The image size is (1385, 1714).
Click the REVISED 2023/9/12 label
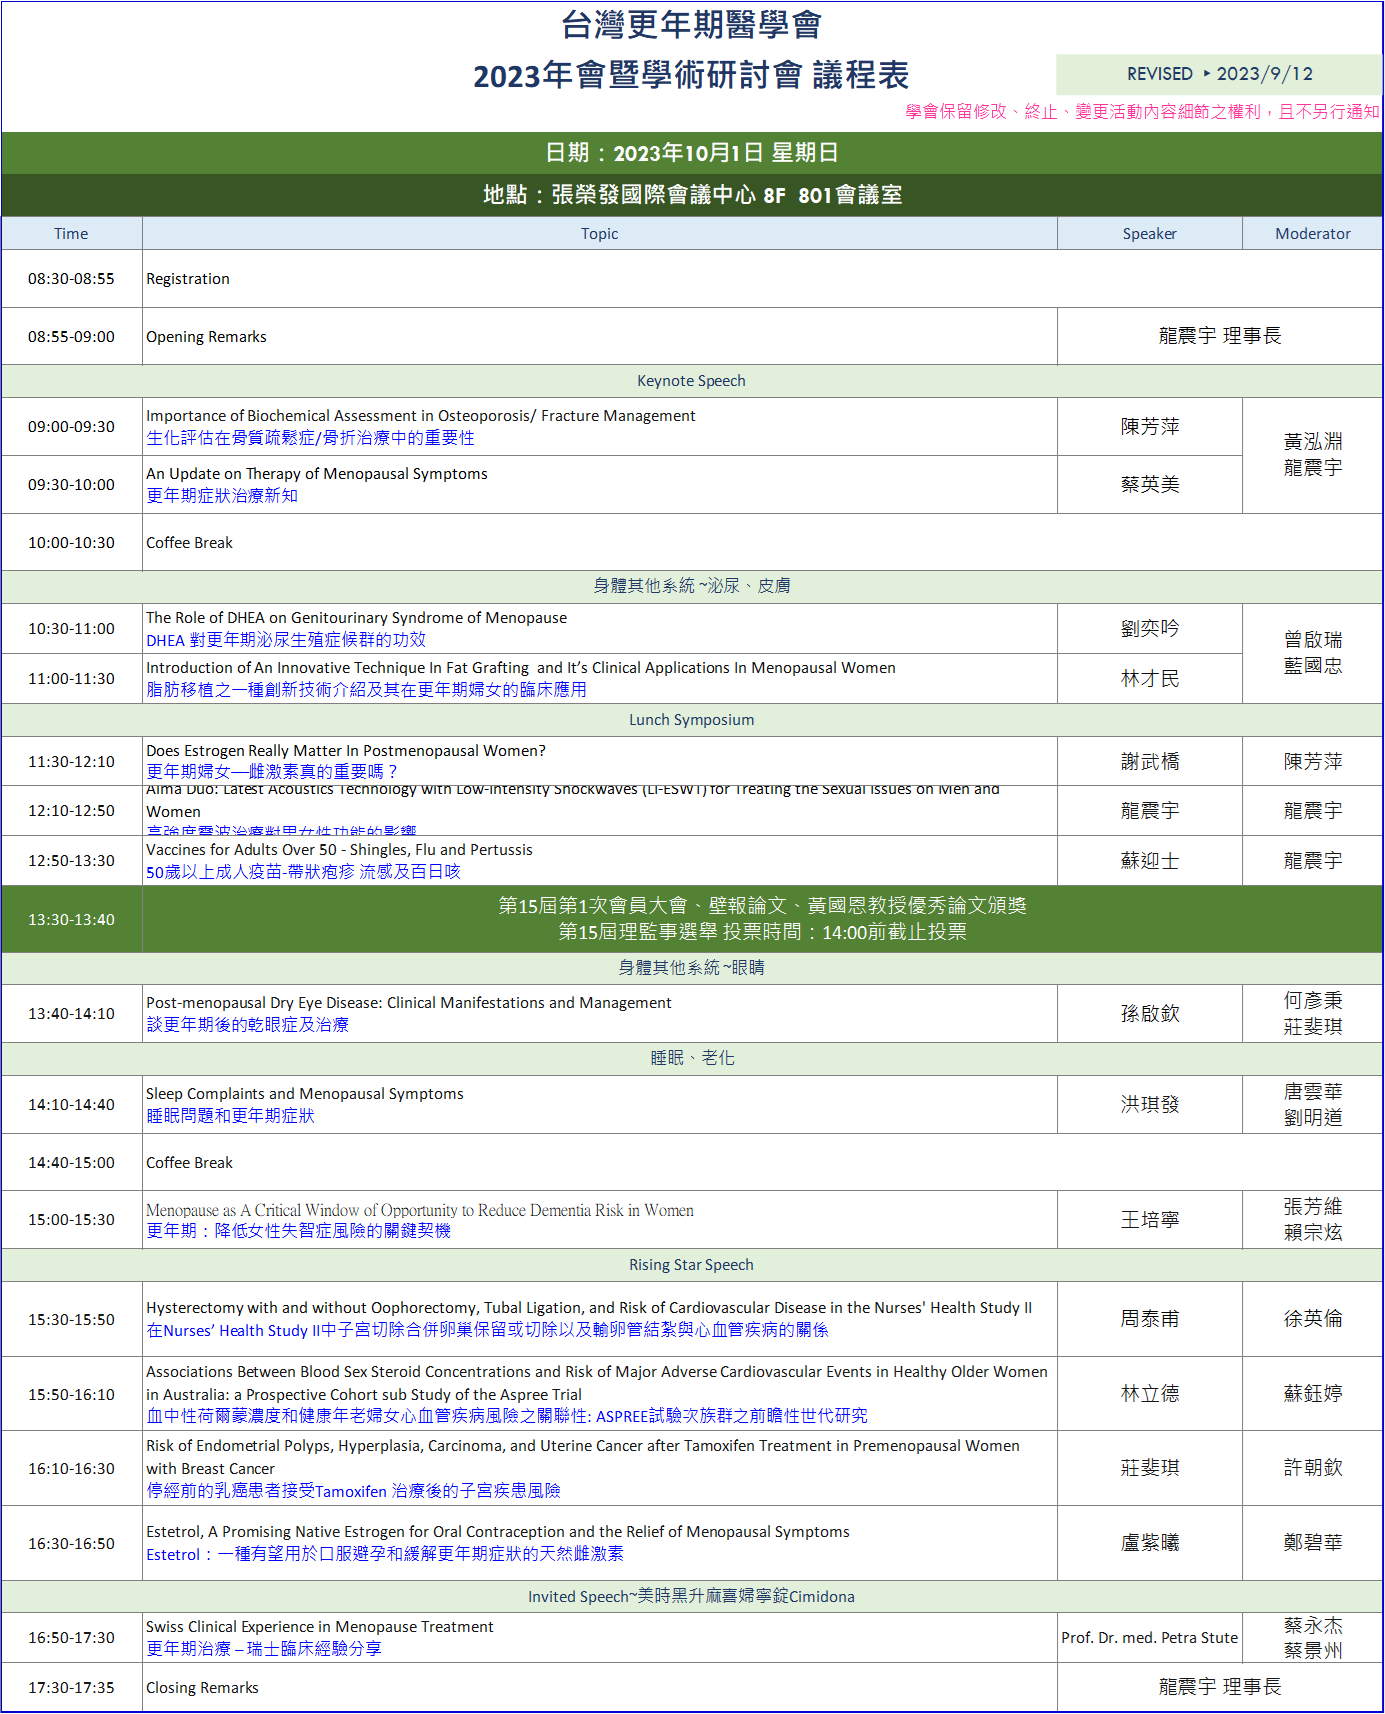[x=1219, y=74]
